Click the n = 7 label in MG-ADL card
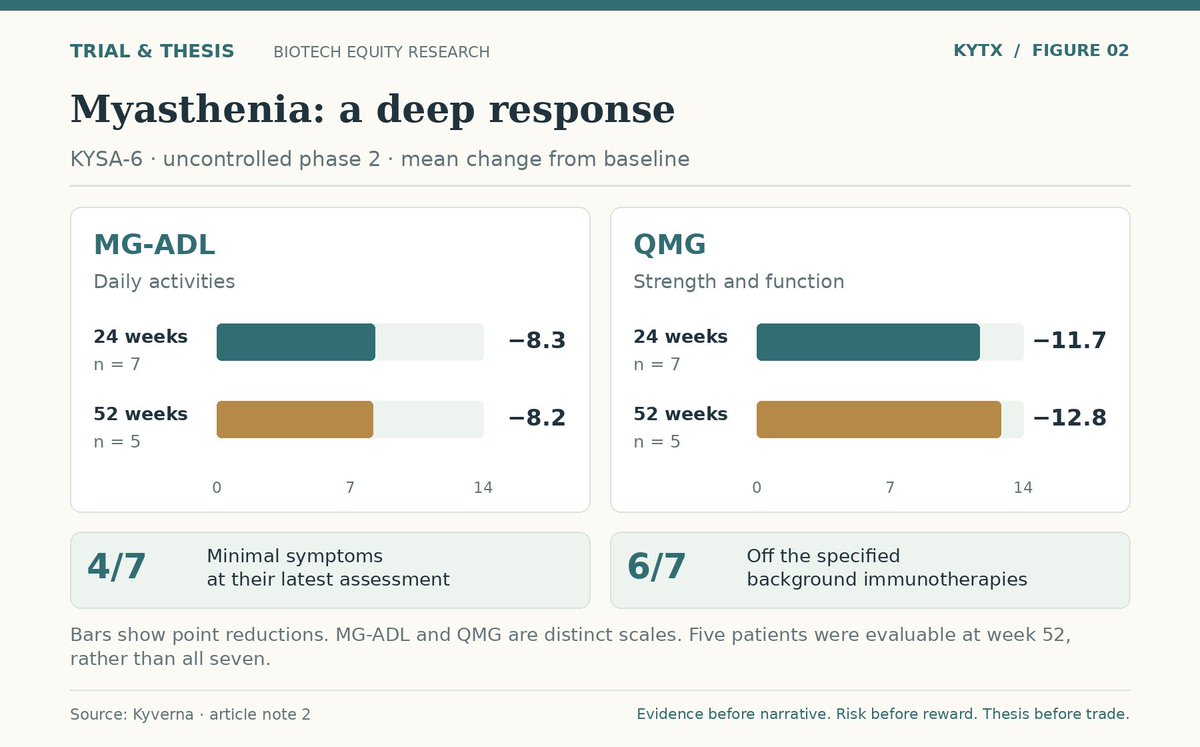The image size is (1200, 747). point(117,365)
